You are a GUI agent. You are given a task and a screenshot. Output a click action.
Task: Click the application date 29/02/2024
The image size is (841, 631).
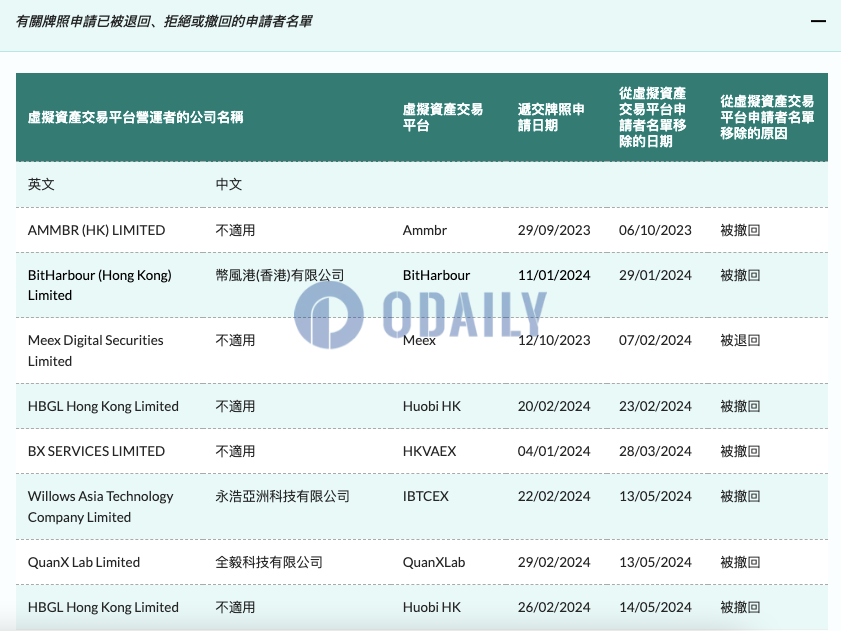pos(554,562)
